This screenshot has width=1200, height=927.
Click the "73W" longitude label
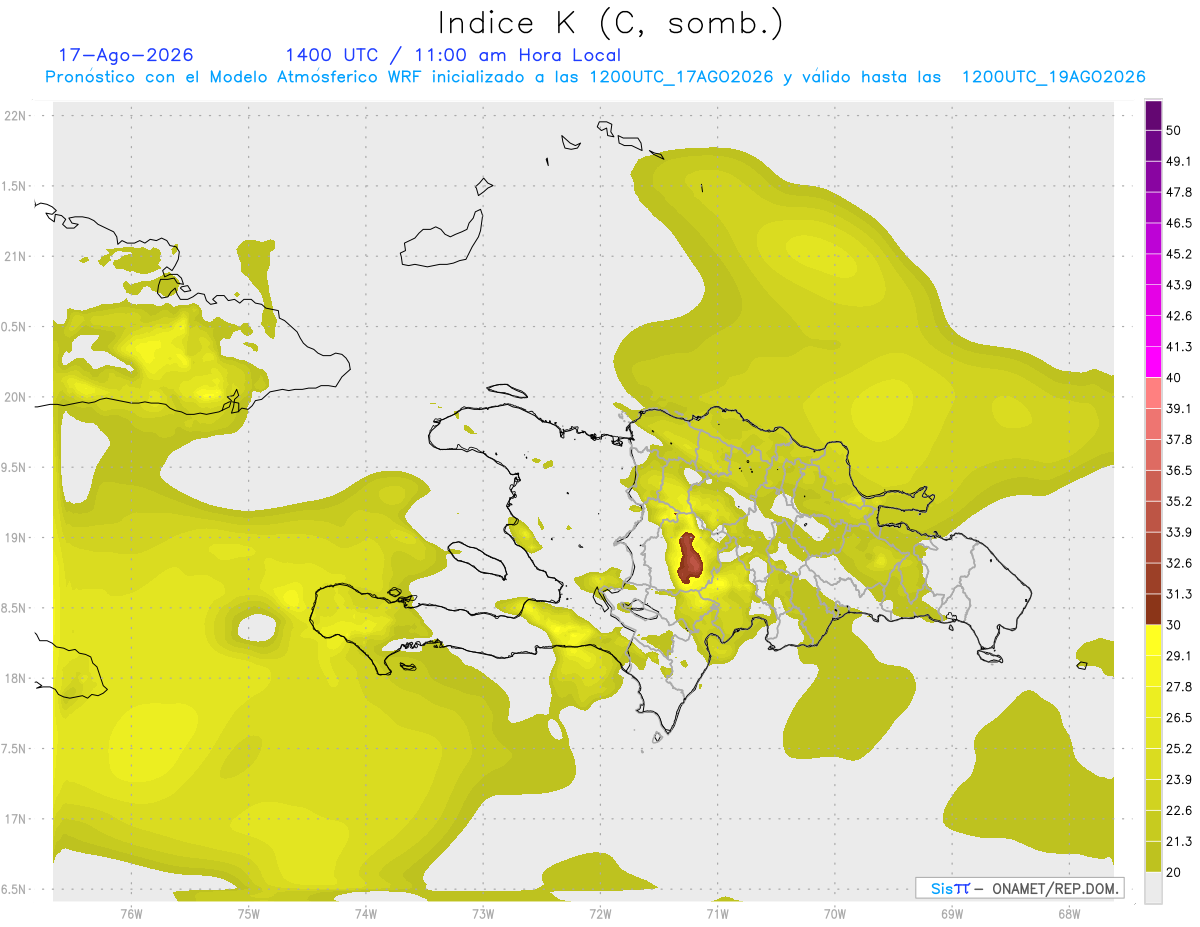pyautogui.click(x=483, y=913)
